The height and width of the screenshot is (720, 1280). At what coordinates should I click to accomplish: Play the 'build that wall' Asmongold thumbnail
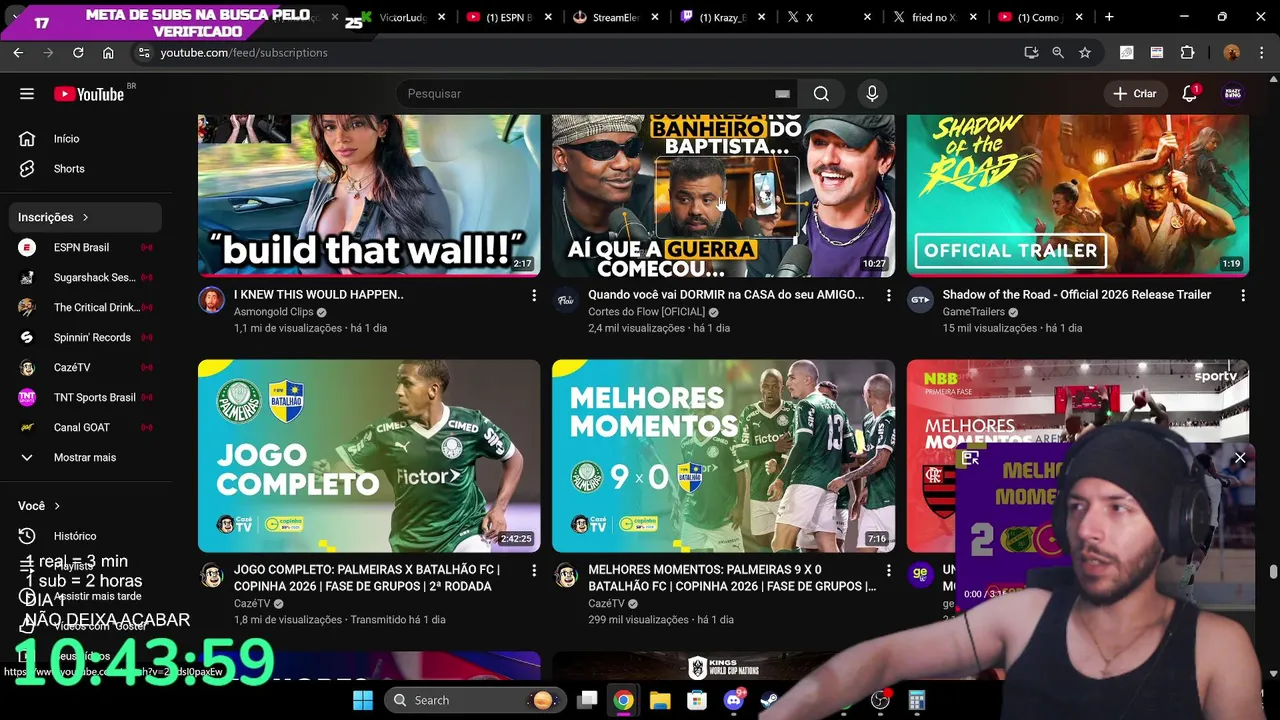pos(369,196)
